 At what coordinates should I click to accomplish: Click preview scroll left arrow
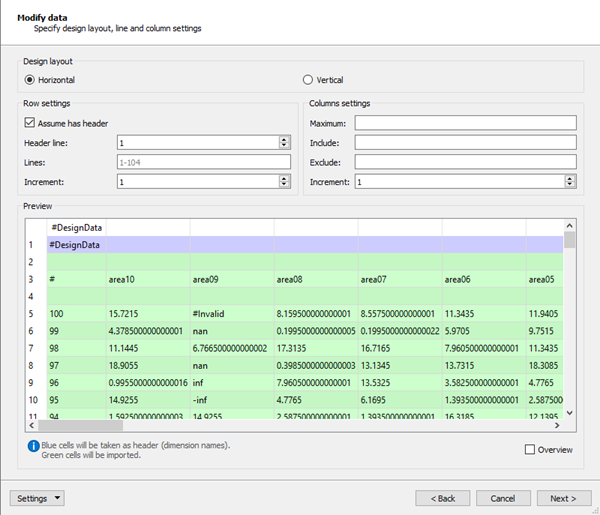pyautogui.click(x=32, y=425)
